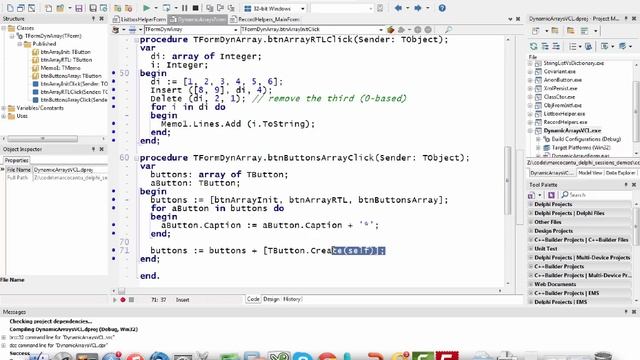Viewport: 640px width, 360px height.
Task: Expand the Other Files palette category
Action: (531, 222)
